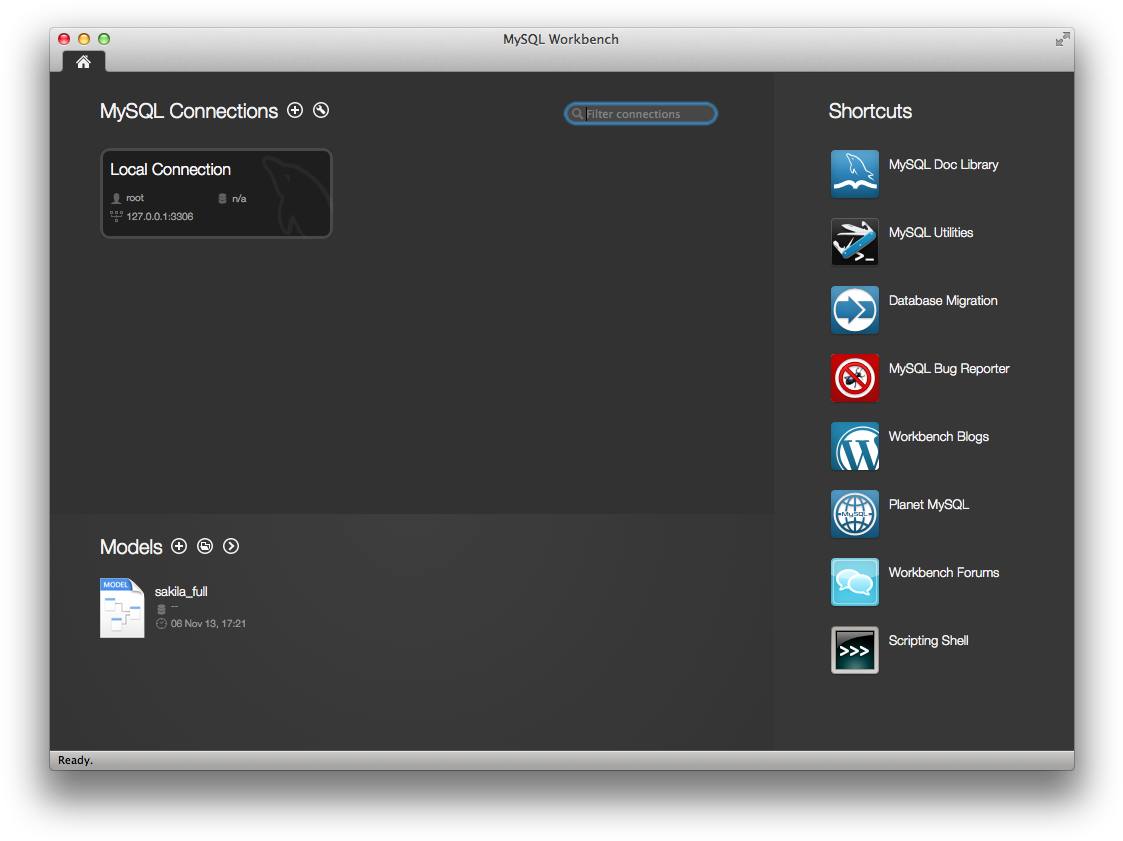Click the Models heading

(x=131, y=547)
